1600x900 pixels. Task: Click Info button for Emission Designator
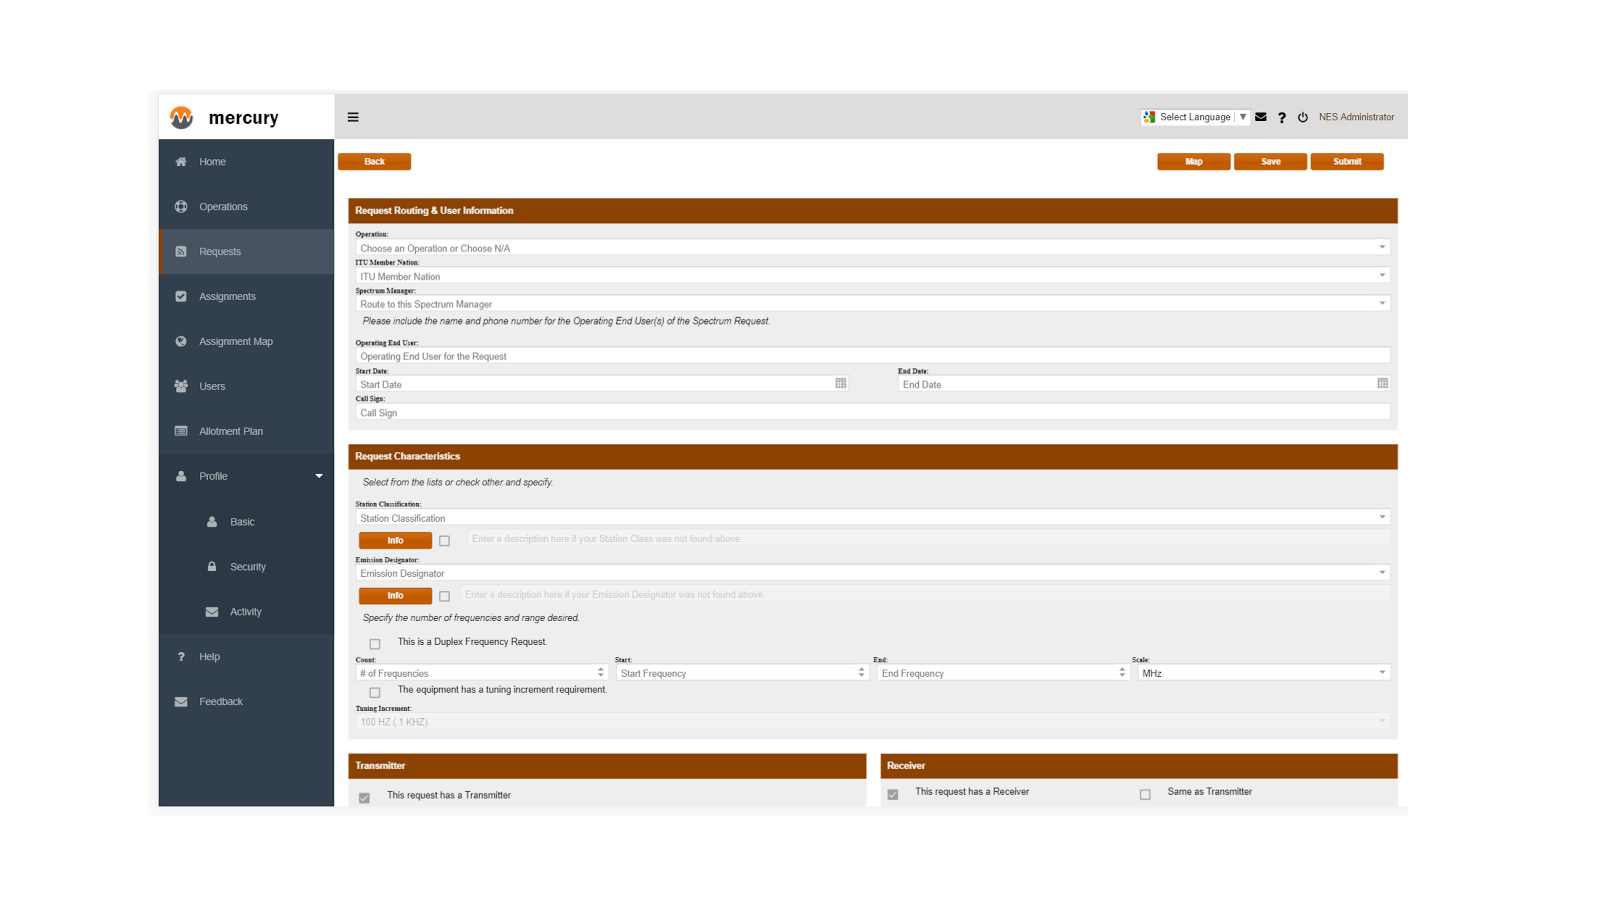click(395, 595)
